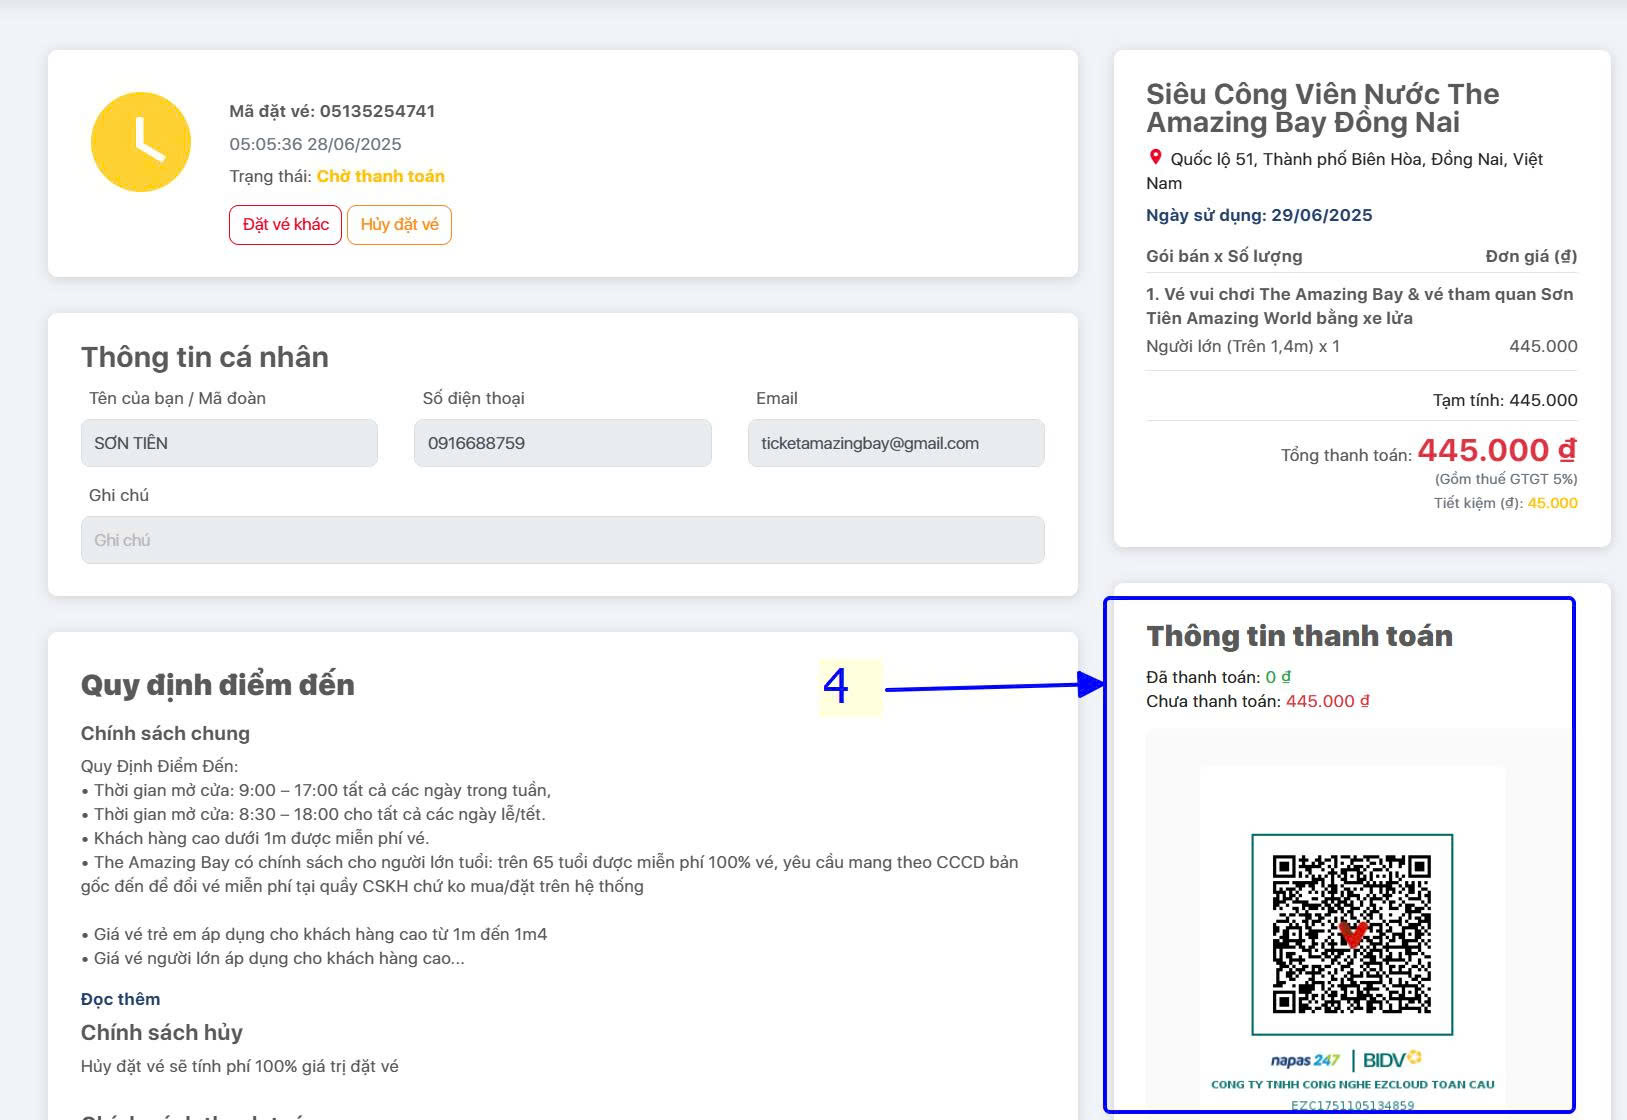This screenshot has height=1120, width=1627.
Task: Click the payment QR code image
Action: (x=1351, y=934)
